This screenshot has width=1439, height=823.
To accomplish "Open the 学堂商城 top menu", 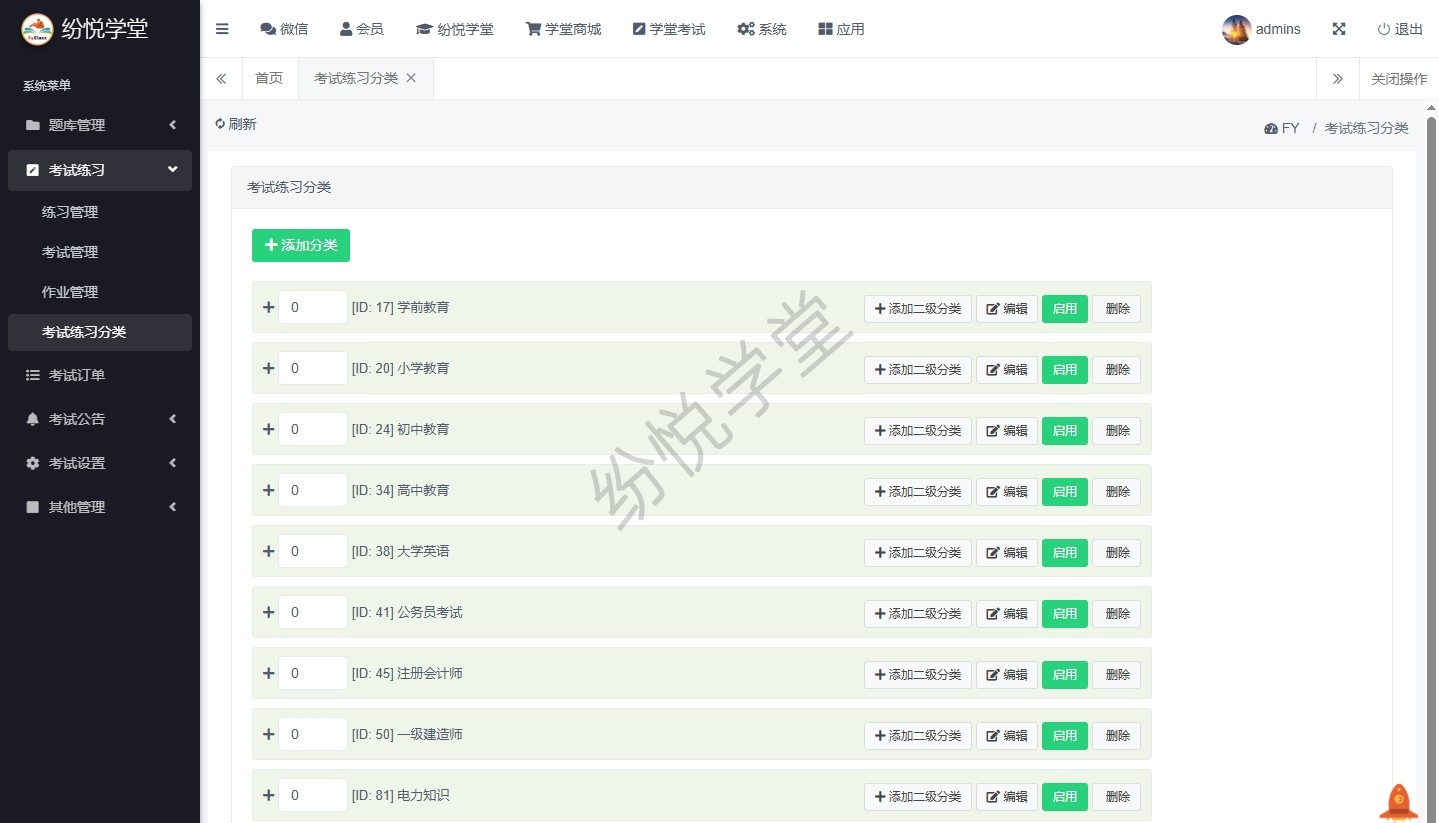I will (563, 29).
